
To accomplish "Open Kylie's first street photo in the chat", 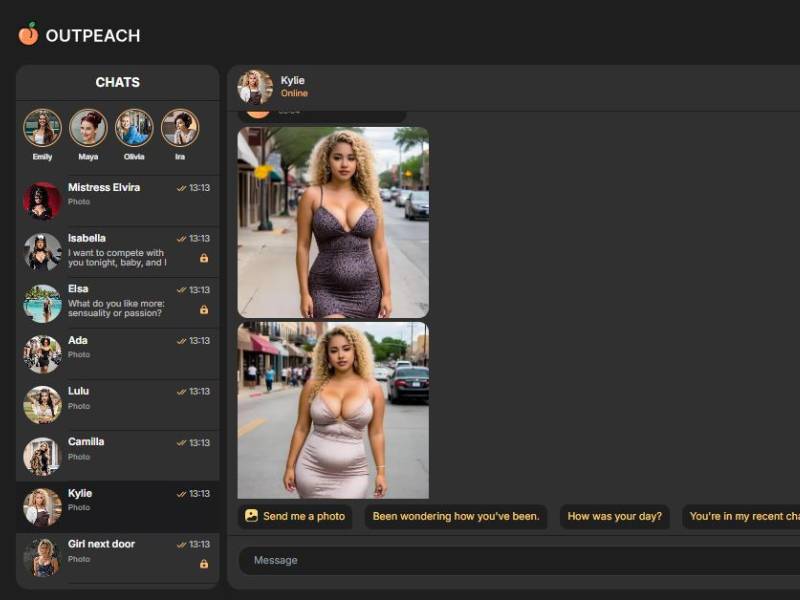I will tap(333, 220).
